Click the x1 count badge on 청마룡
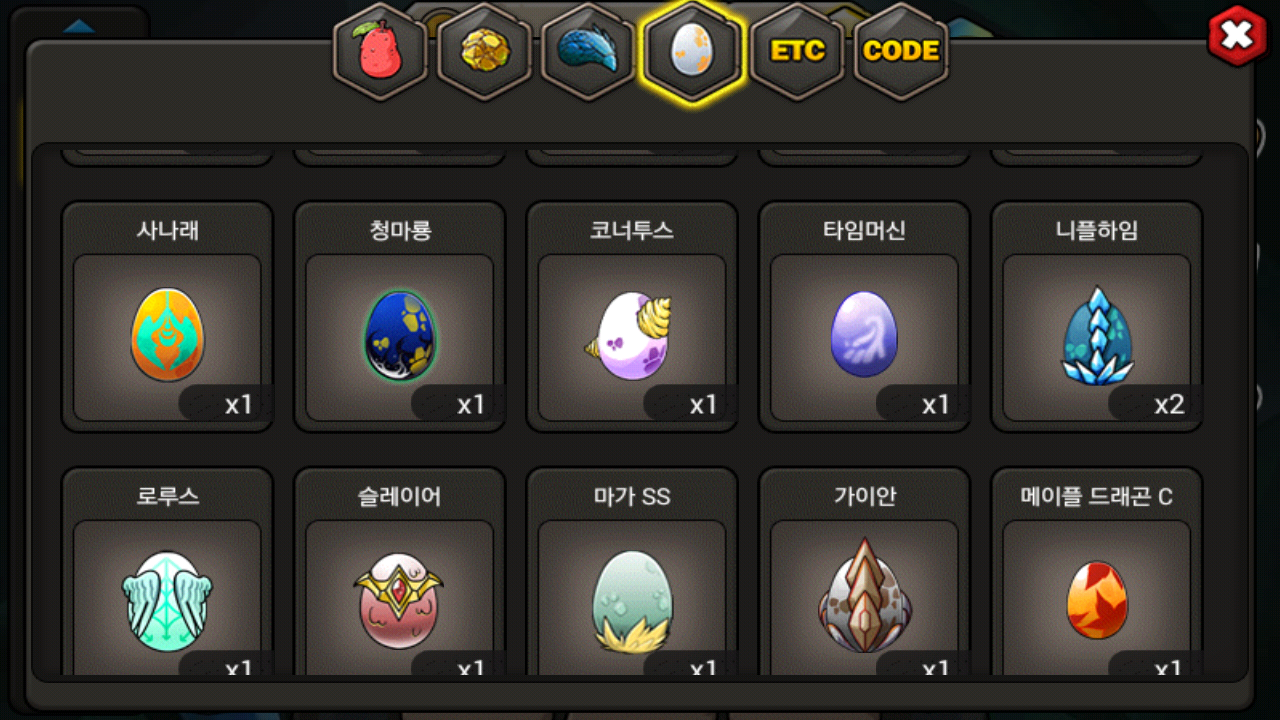Image resolution: width=1280 pixels, height=720 pixels. pos(470,405)
